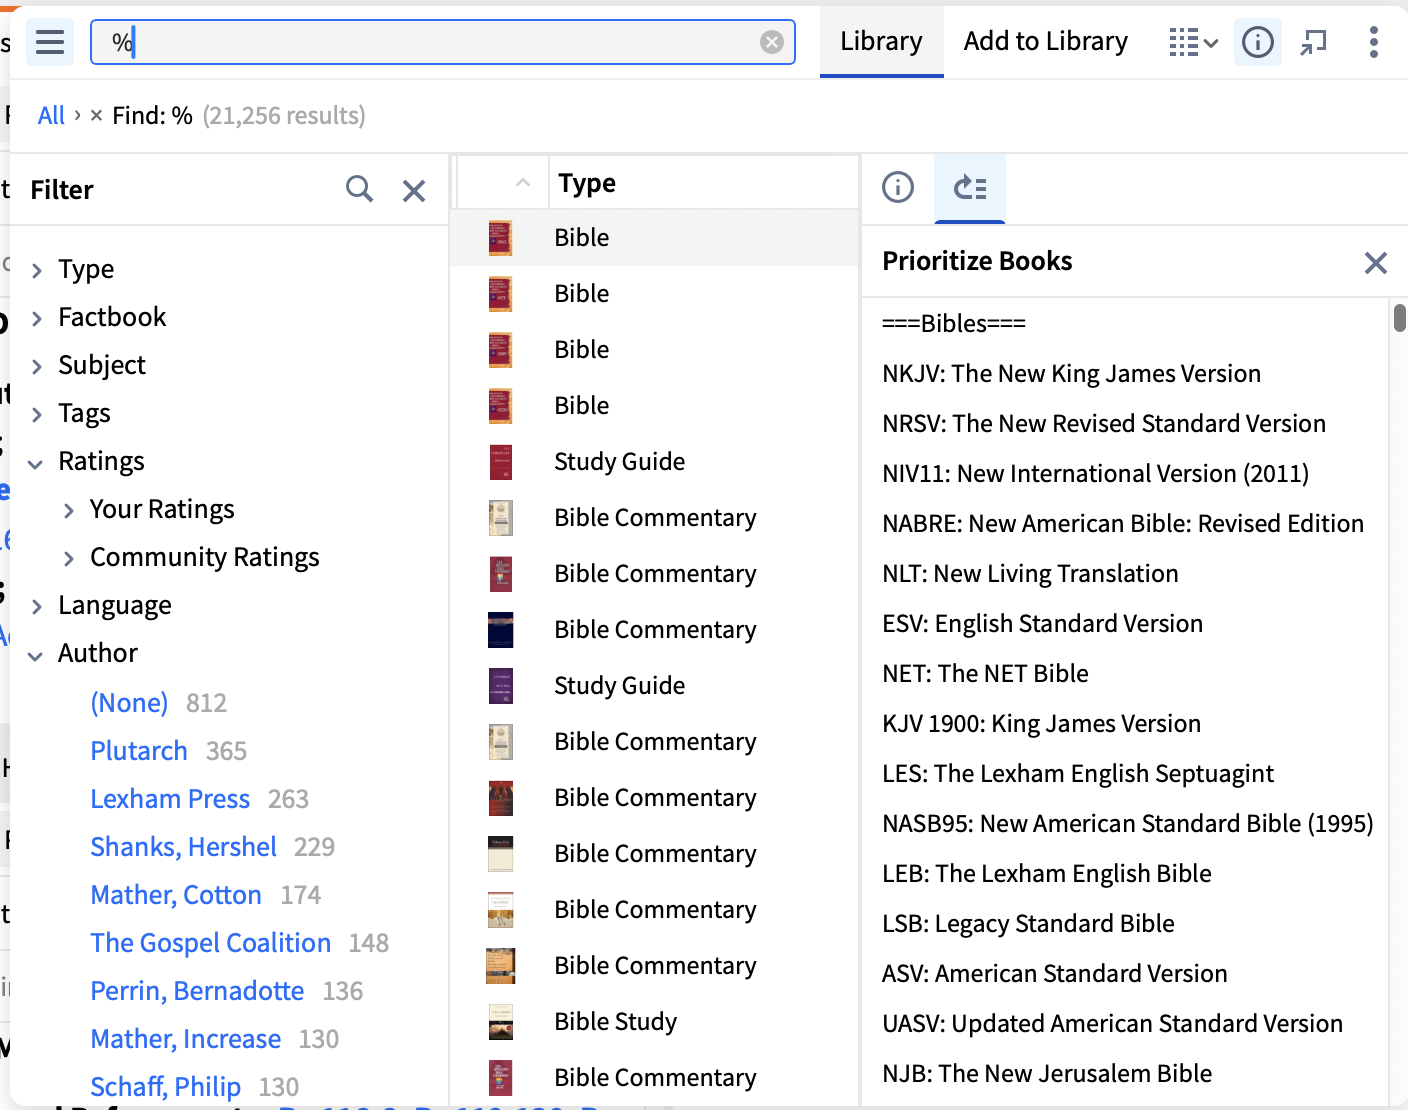1408x1110 pixels.
Task: Sort the list by the Type column
Action: coord(587,183)
